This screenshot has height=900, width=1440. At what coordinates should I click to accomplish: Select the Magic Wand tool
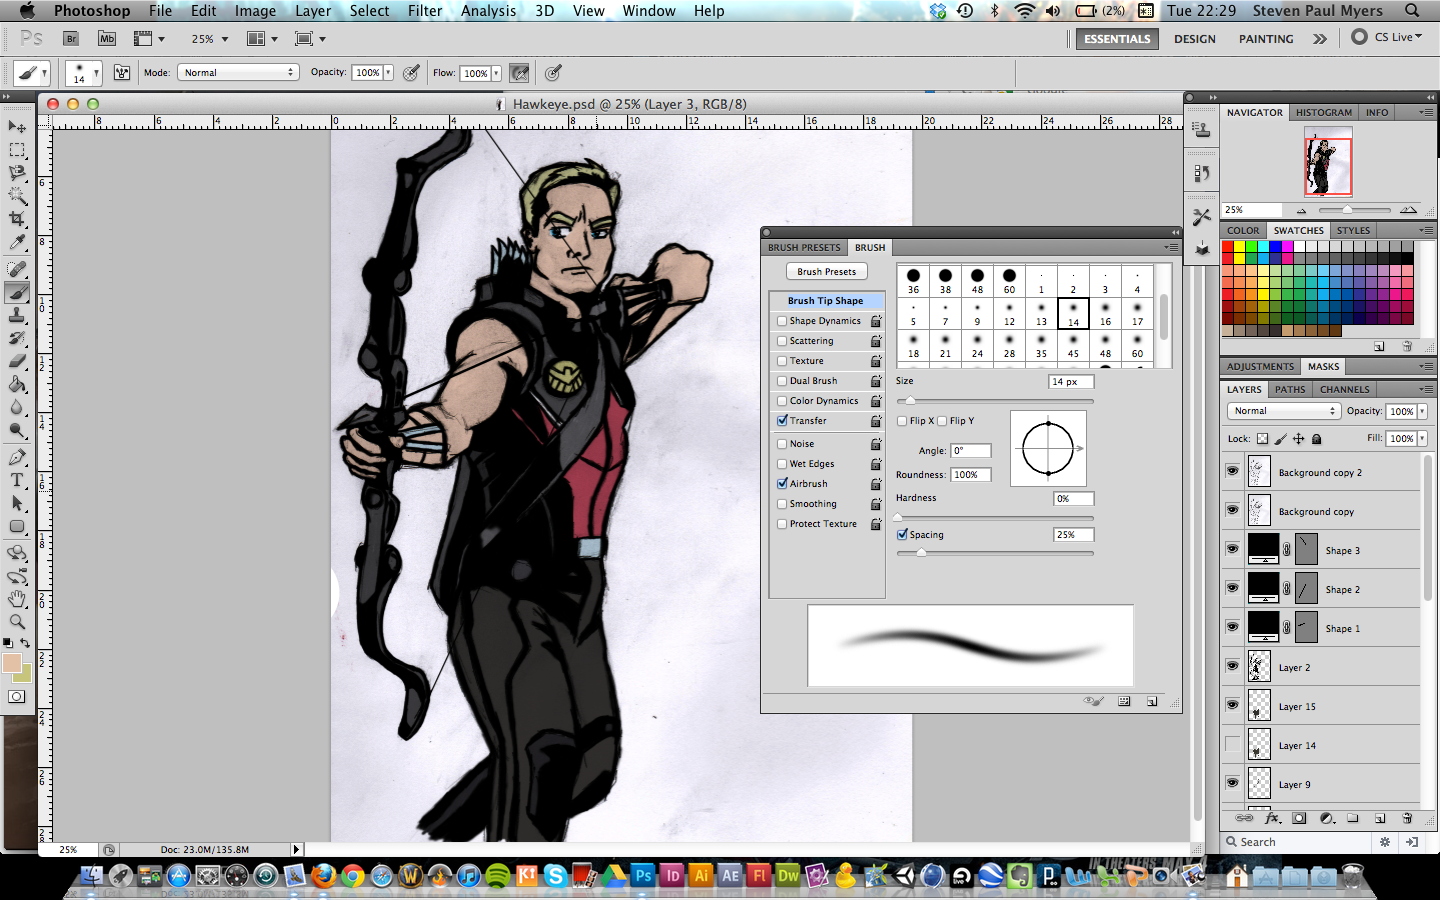point(17,196)
